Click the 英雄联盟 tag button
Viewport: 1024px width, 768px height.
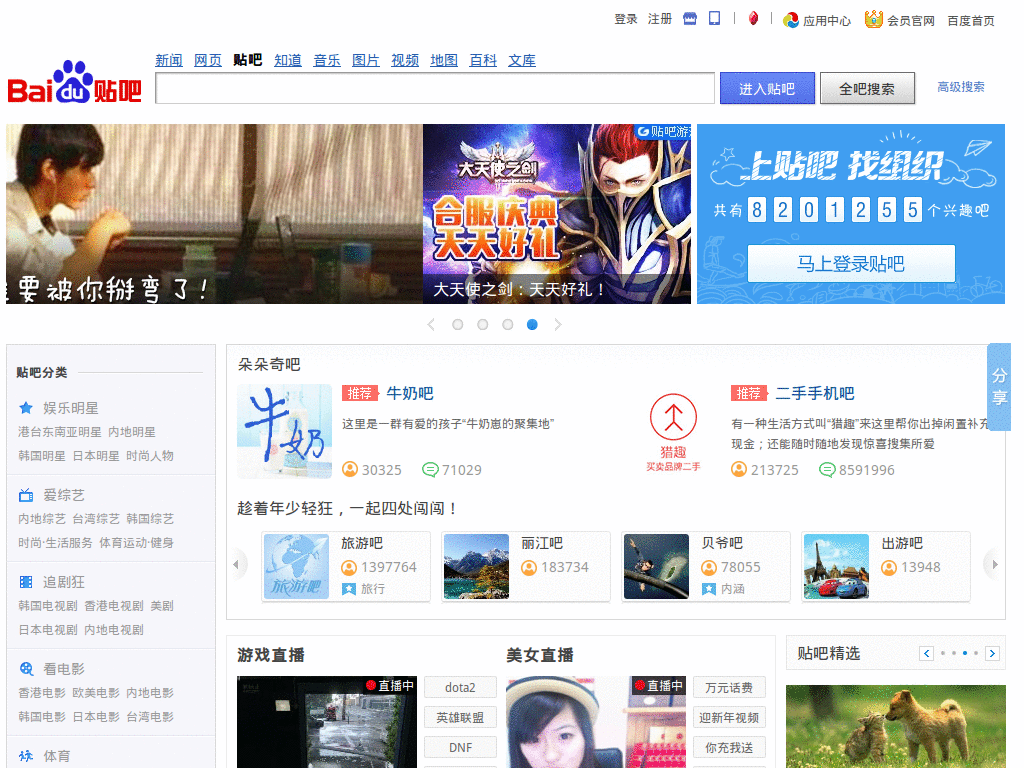[x=460, y=718]
